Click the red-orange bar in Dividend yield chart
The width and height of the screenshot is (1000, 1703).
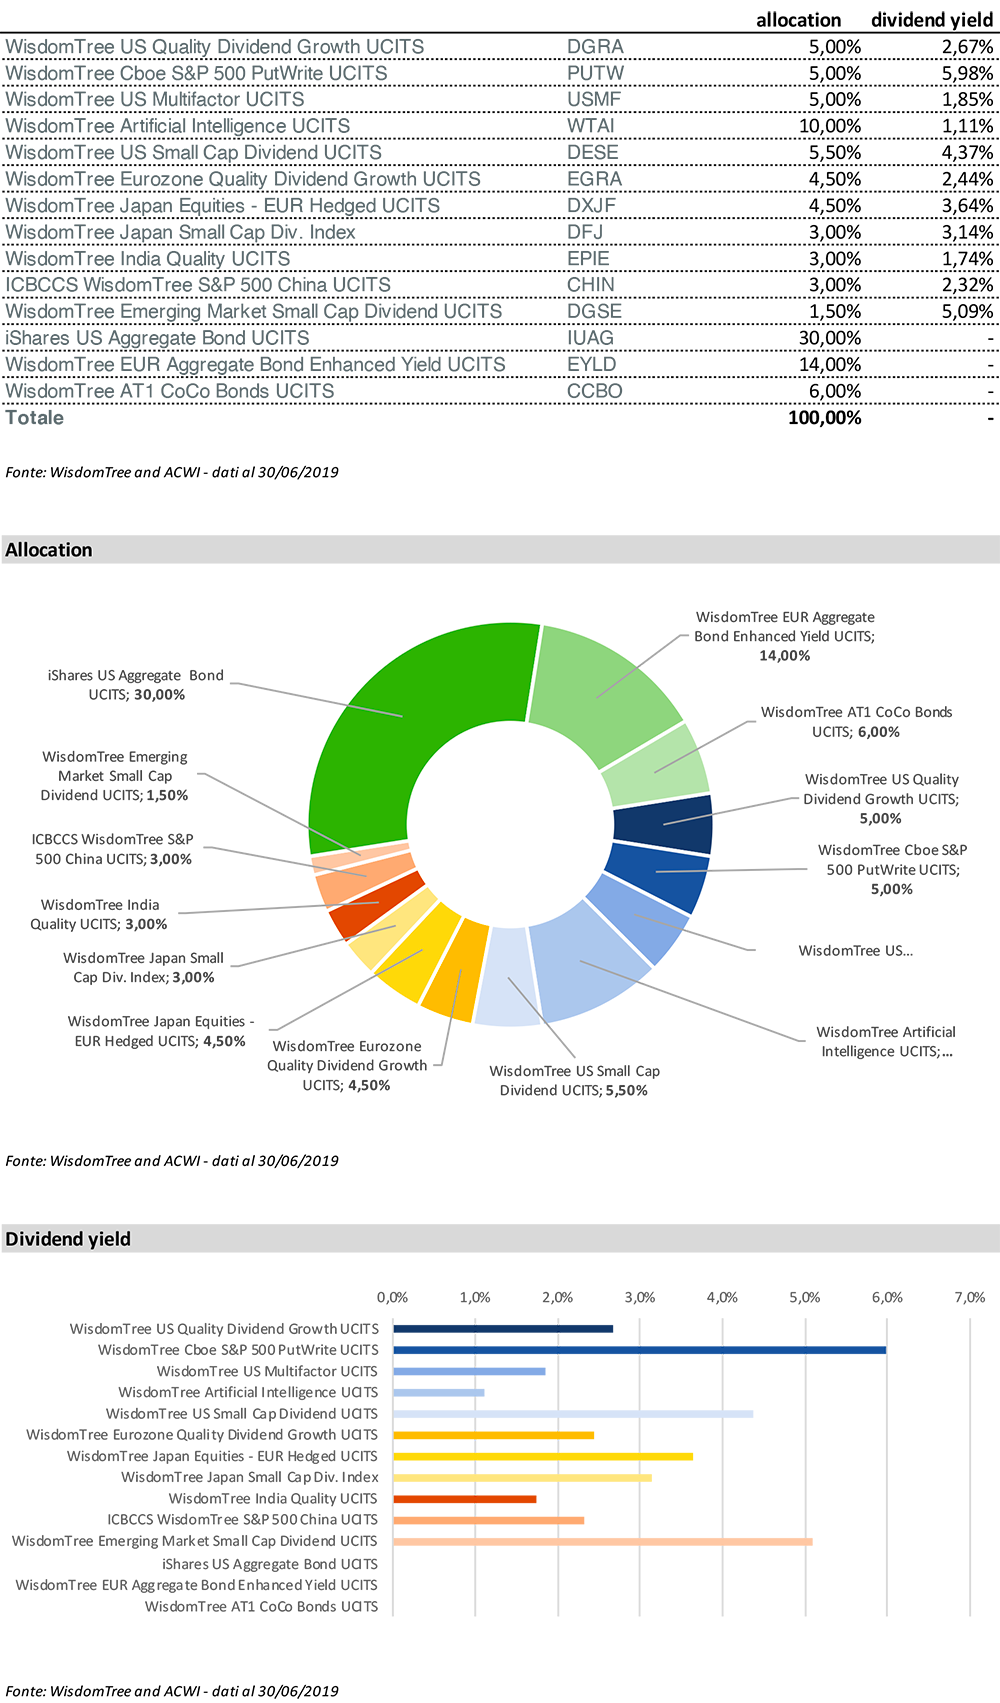coord(468,1499)
